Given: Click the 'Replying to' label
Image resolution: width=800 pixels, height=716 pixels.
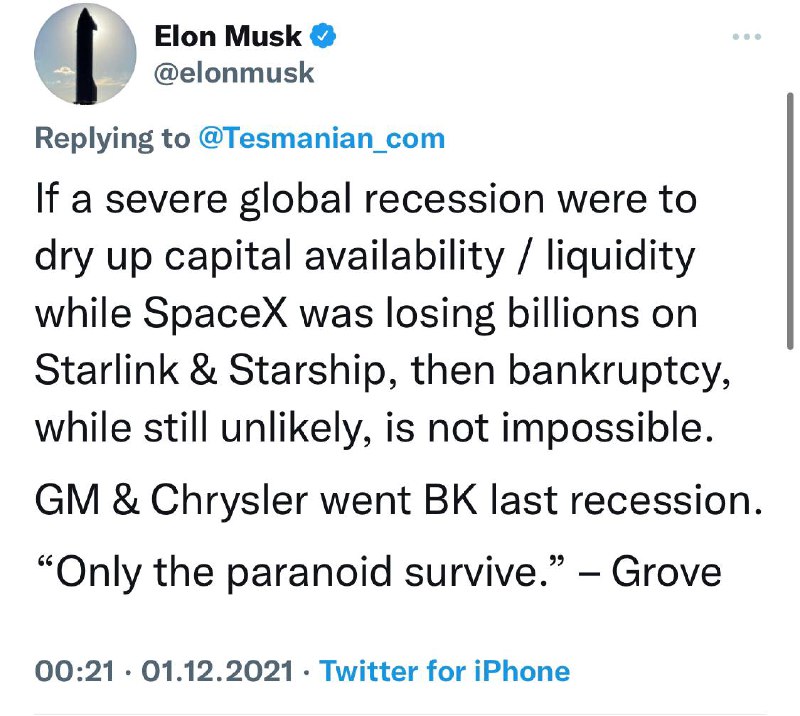Looking at the screenshot, I should tap(112, 139).
